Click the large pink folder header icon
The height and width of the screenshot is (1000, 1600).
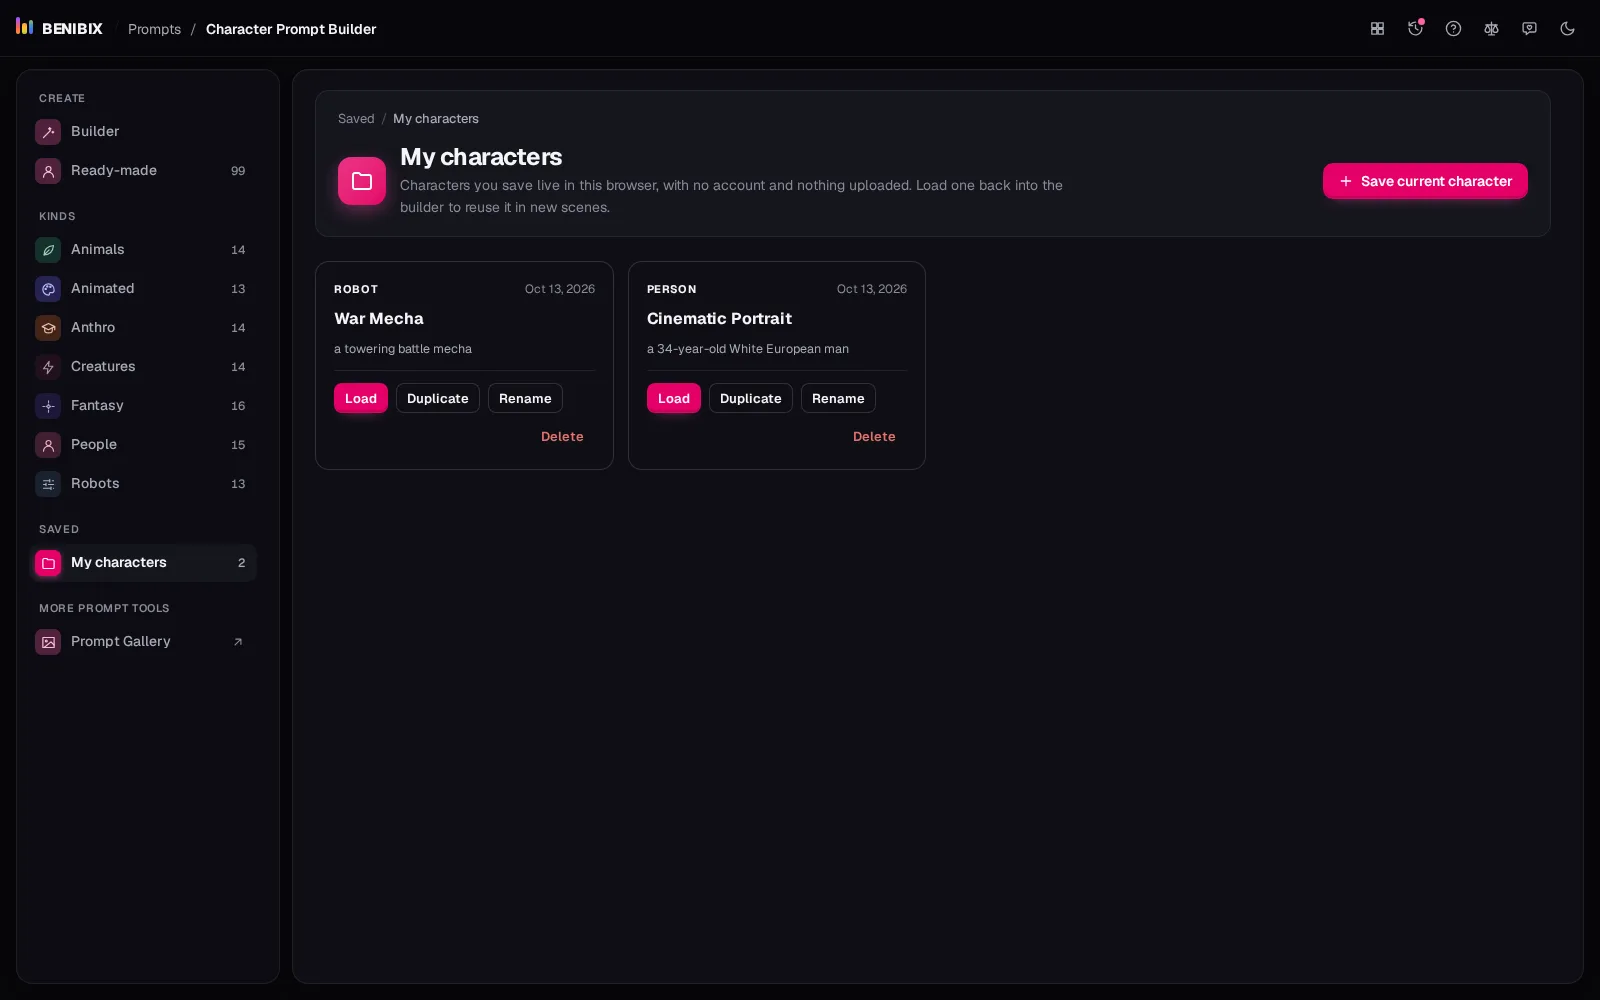[362, 181]
